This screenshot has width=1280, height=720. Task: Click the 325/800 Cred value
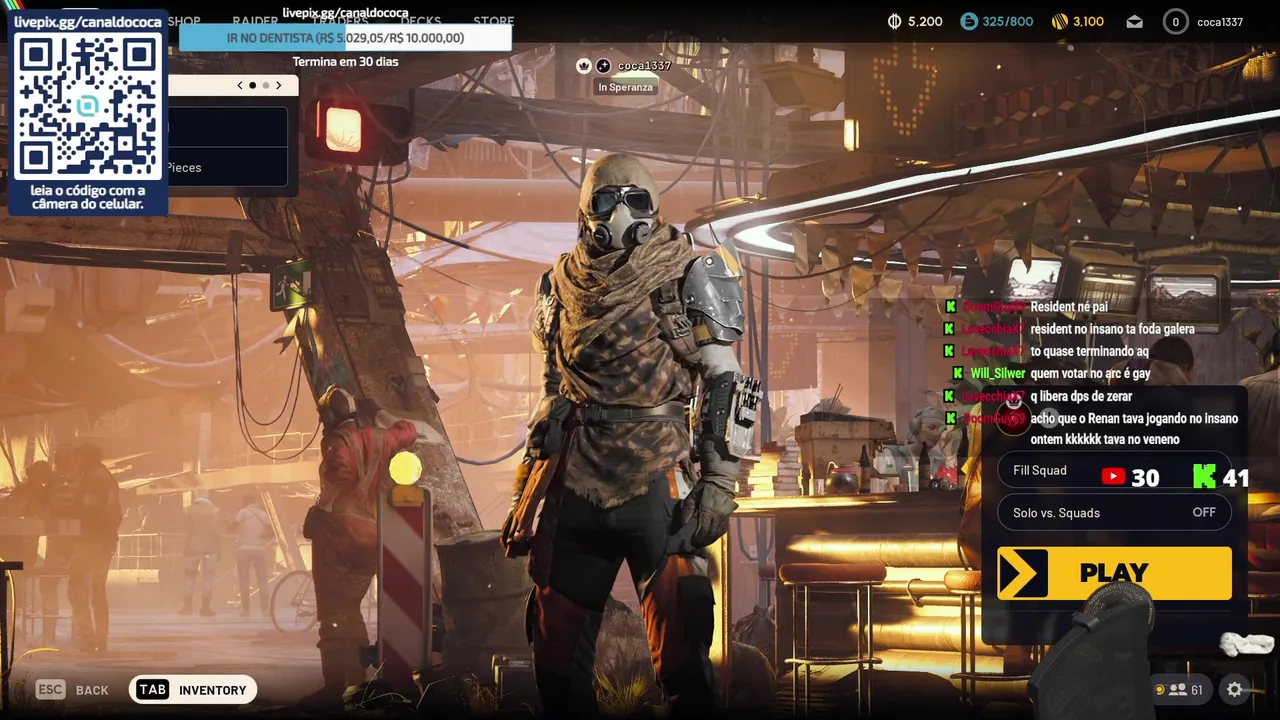[1008, 21]
